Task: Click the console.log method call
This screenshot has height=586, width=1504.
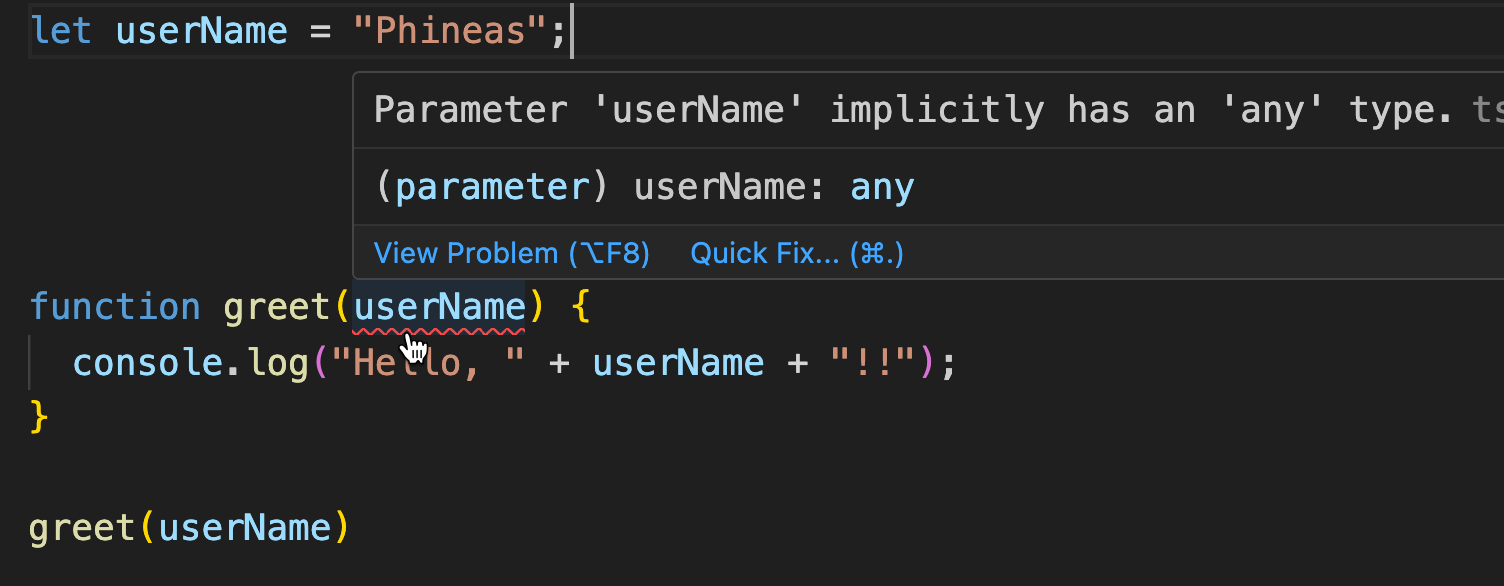Action: pyautogui.click(x=190, y=362)
